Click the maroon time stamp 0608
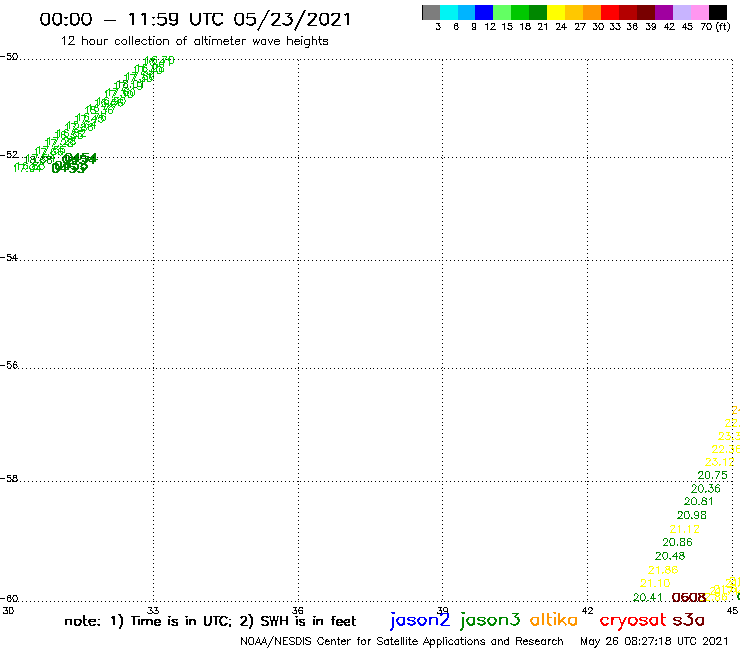The width and height of the screenshot is (740, 650). (689, 598)
